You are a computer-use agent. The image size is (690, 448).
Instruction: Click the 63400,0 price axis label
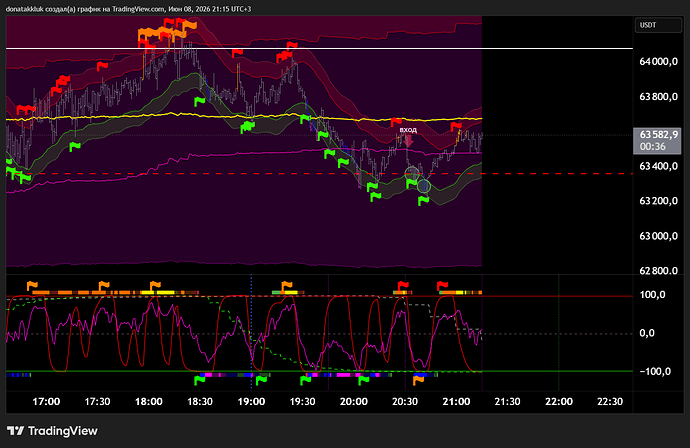coord(658,166)
